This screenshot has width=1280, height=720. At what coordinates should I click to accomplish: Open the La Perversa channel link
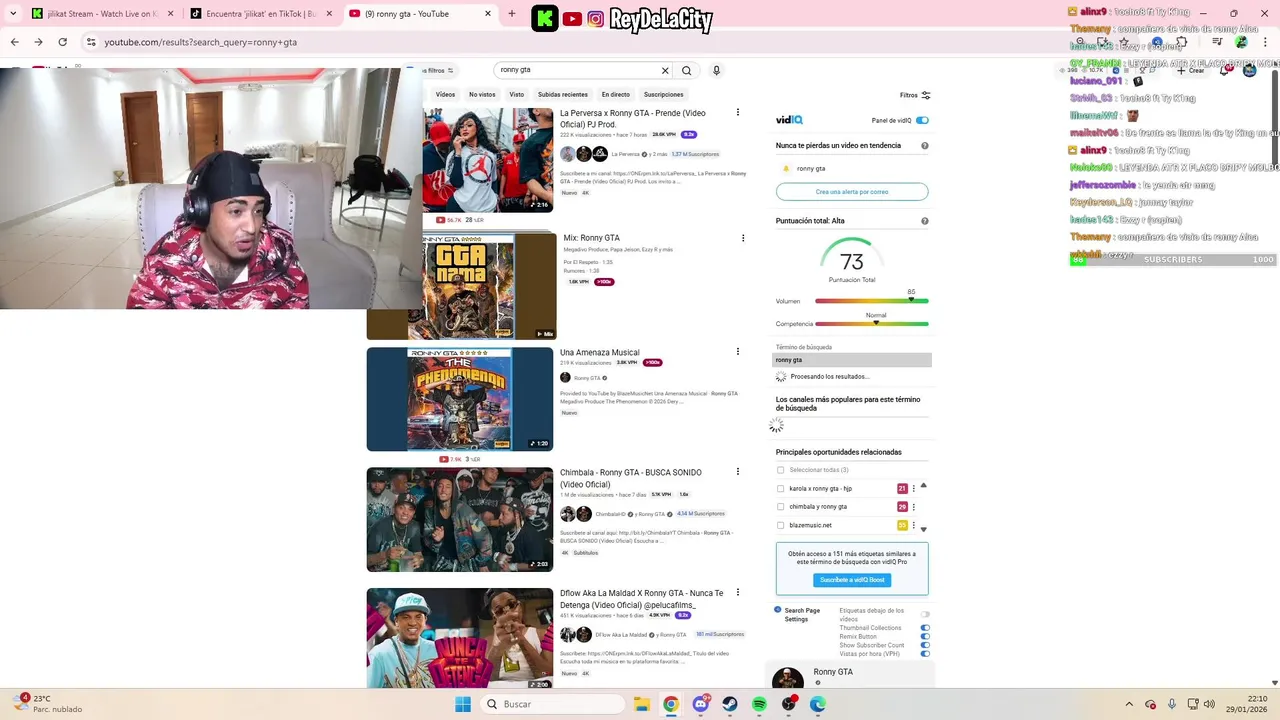(625, 154)
